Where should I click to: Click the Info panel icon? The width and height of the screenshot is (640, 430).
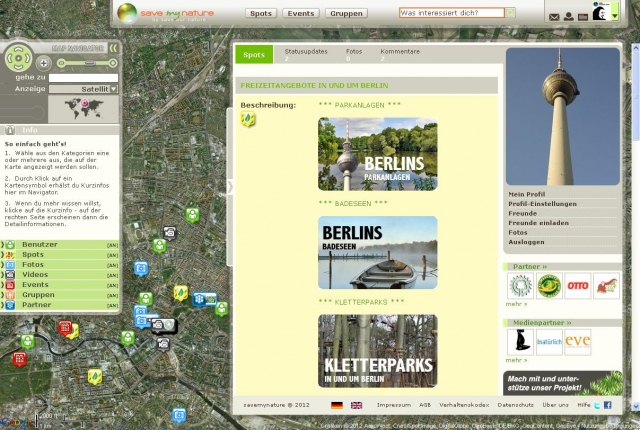tap(9, 130)
